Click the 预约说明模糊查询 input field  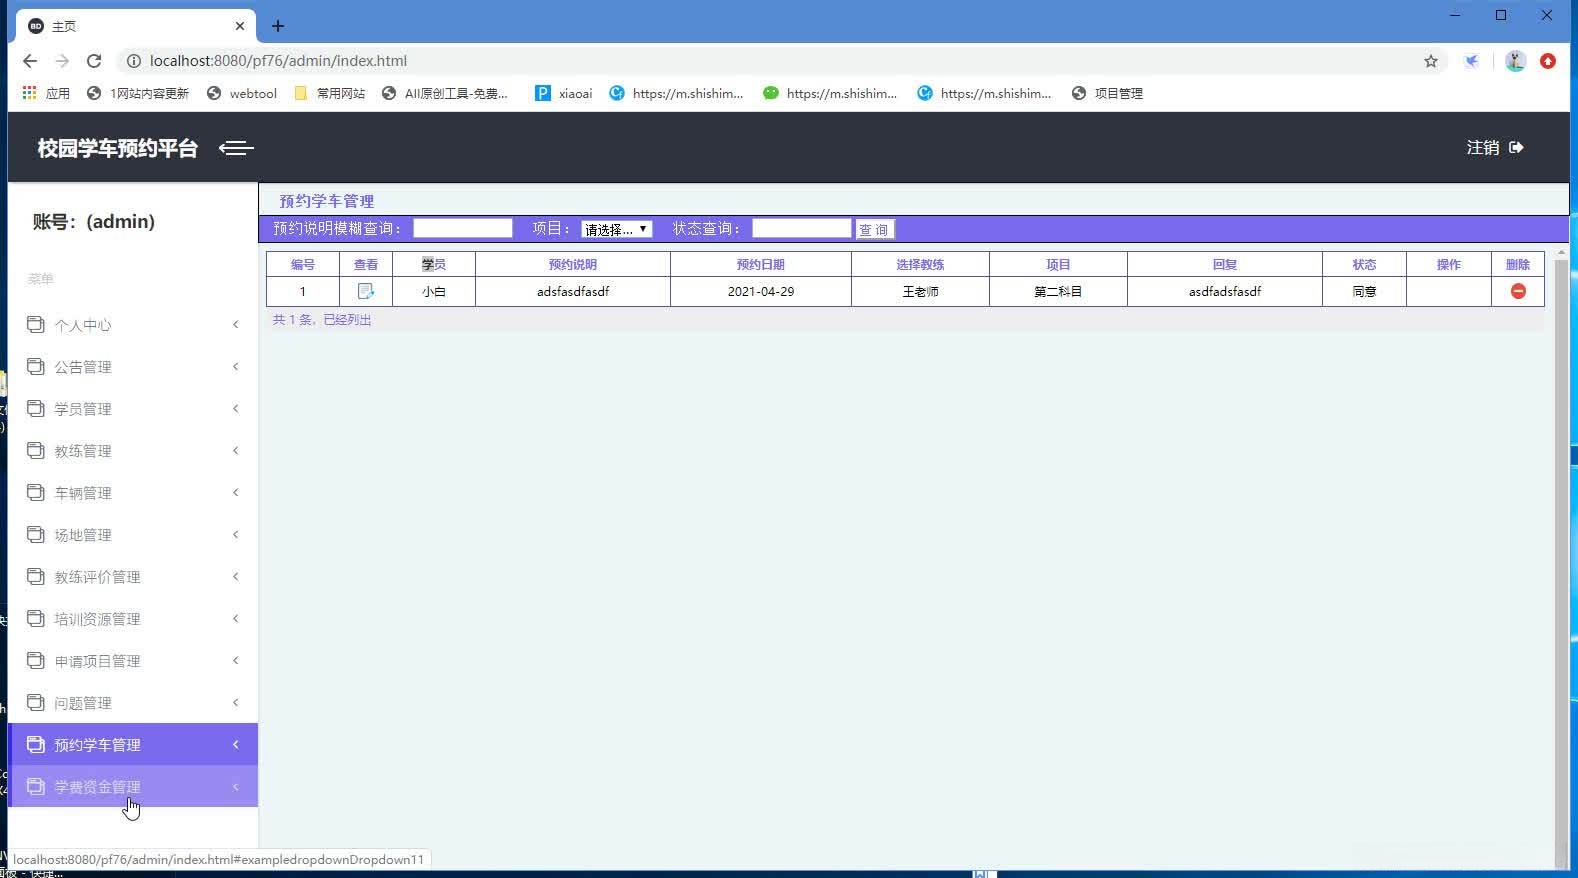463,228
